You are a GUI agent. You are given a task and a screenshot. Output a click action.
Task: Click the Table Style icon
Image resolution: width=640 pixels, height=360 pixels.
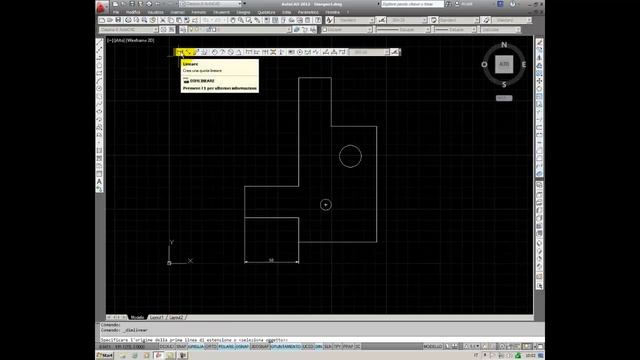[434, 20]
